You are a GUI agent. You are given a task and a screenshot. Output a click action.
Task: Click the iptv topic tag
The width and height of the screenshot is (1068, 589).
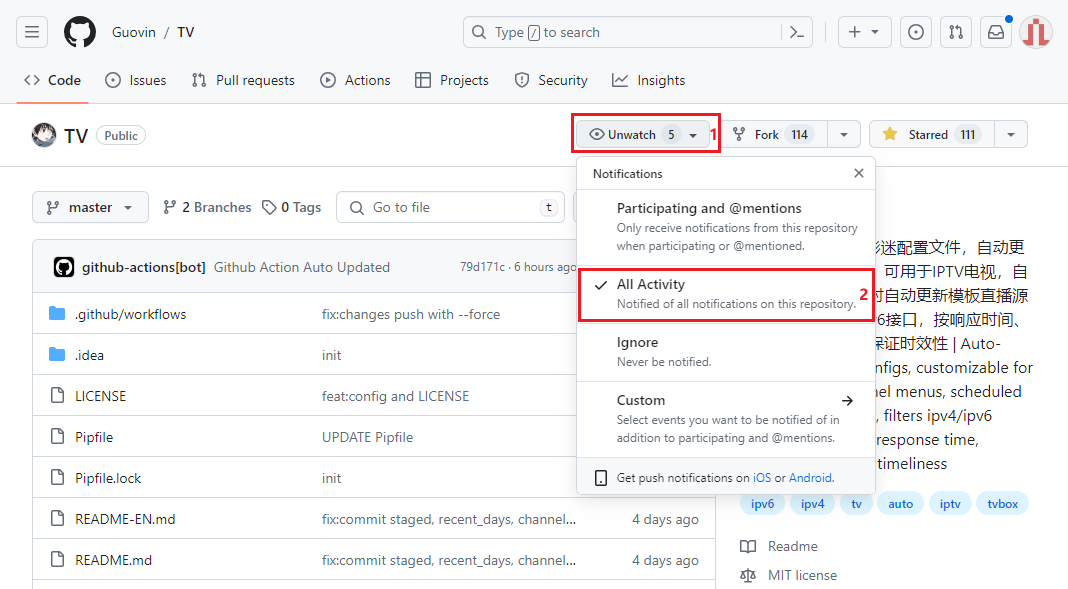tap(949, 504)
